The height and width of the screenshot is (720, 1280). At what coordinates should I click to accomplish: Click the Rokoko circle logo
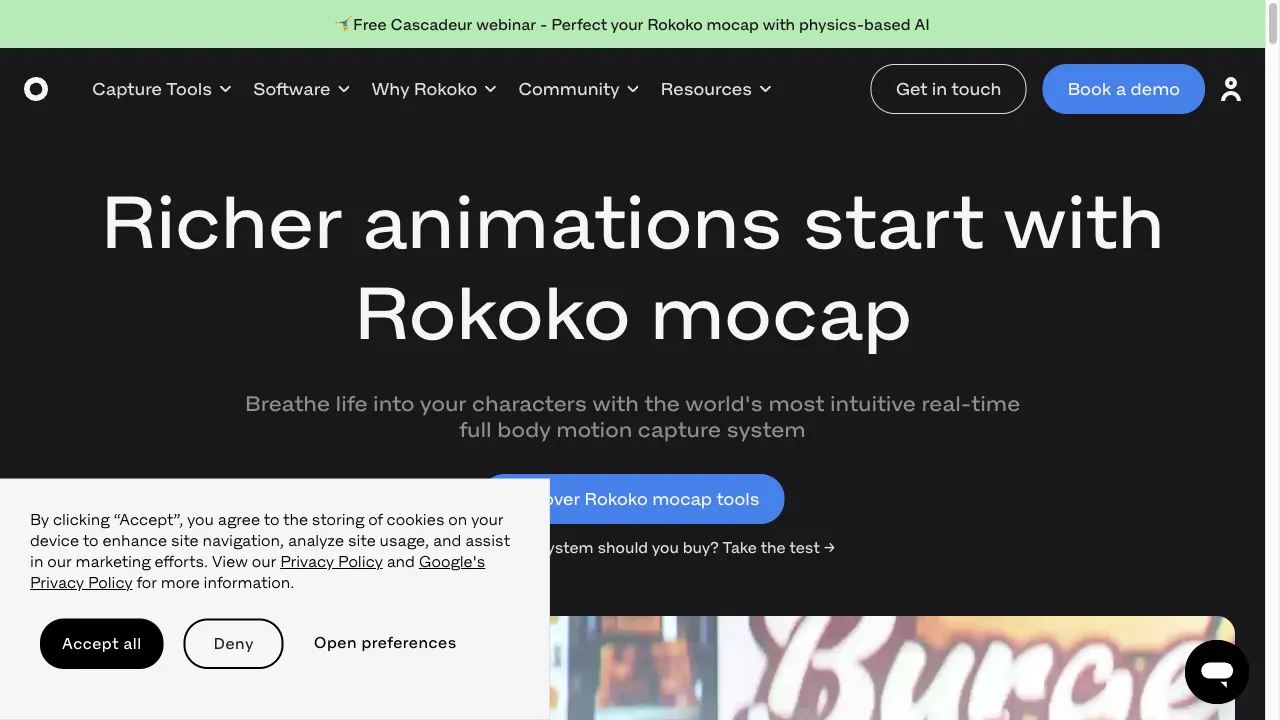[x=36, y=89]
